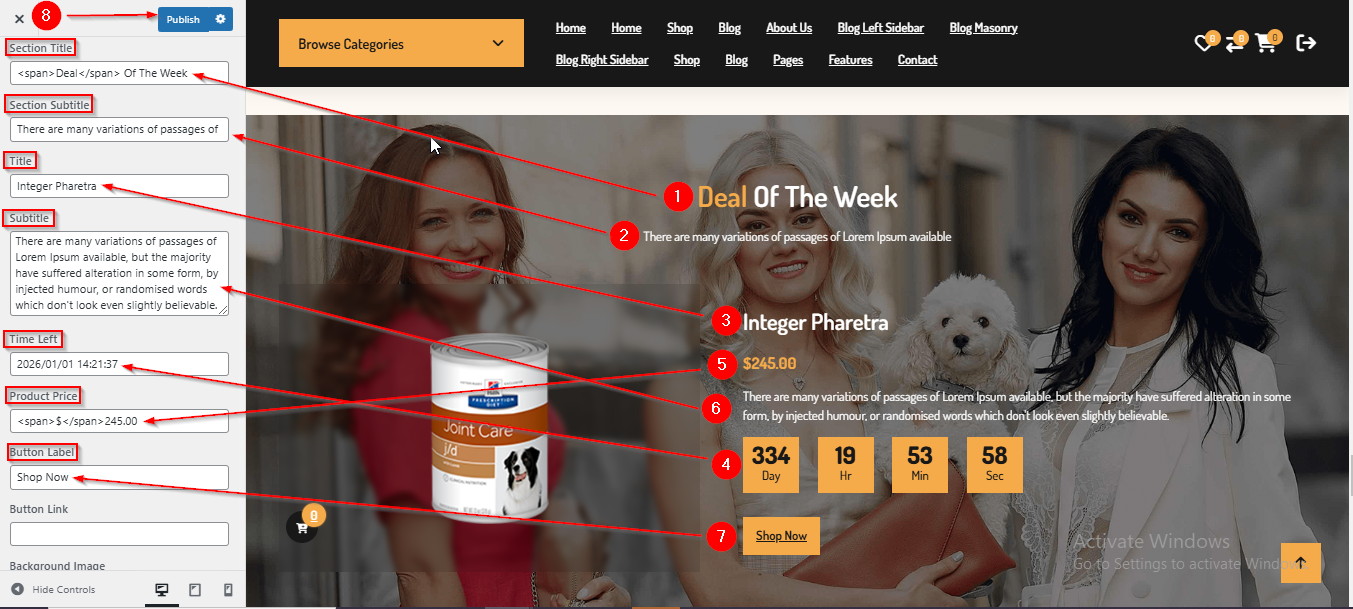The height and width of the screenshot is (609, 1353).
Task: Open the Pages menu item
Action: (x=788, y=60)
